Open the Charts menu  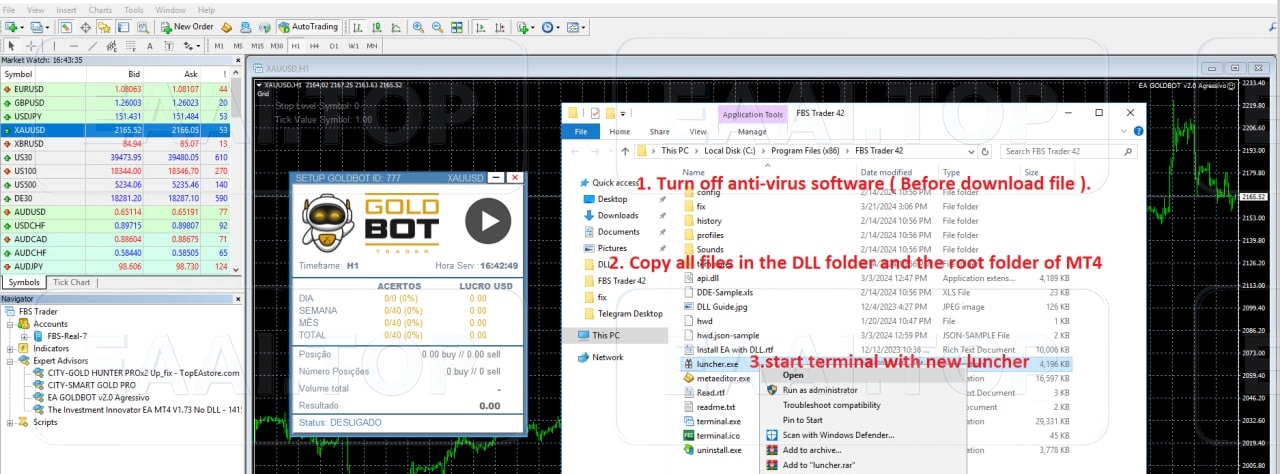point(100,10)
